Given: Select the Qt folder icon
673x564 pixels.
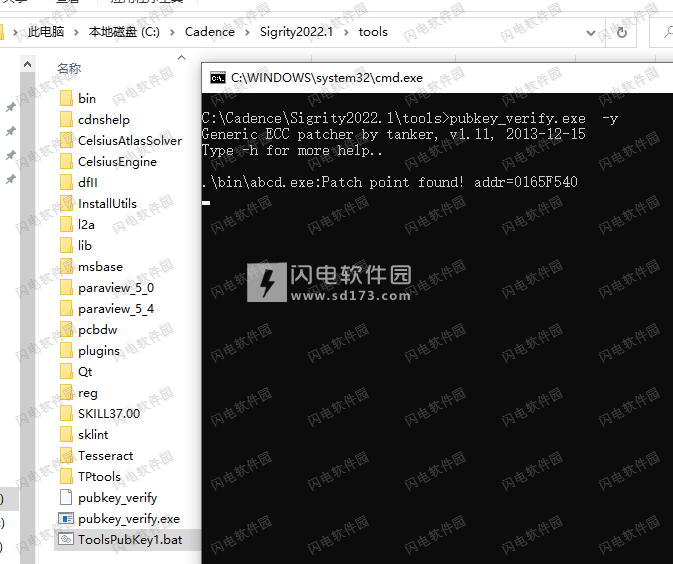Looking at the screenshot, I should click(x=66, y=372).
